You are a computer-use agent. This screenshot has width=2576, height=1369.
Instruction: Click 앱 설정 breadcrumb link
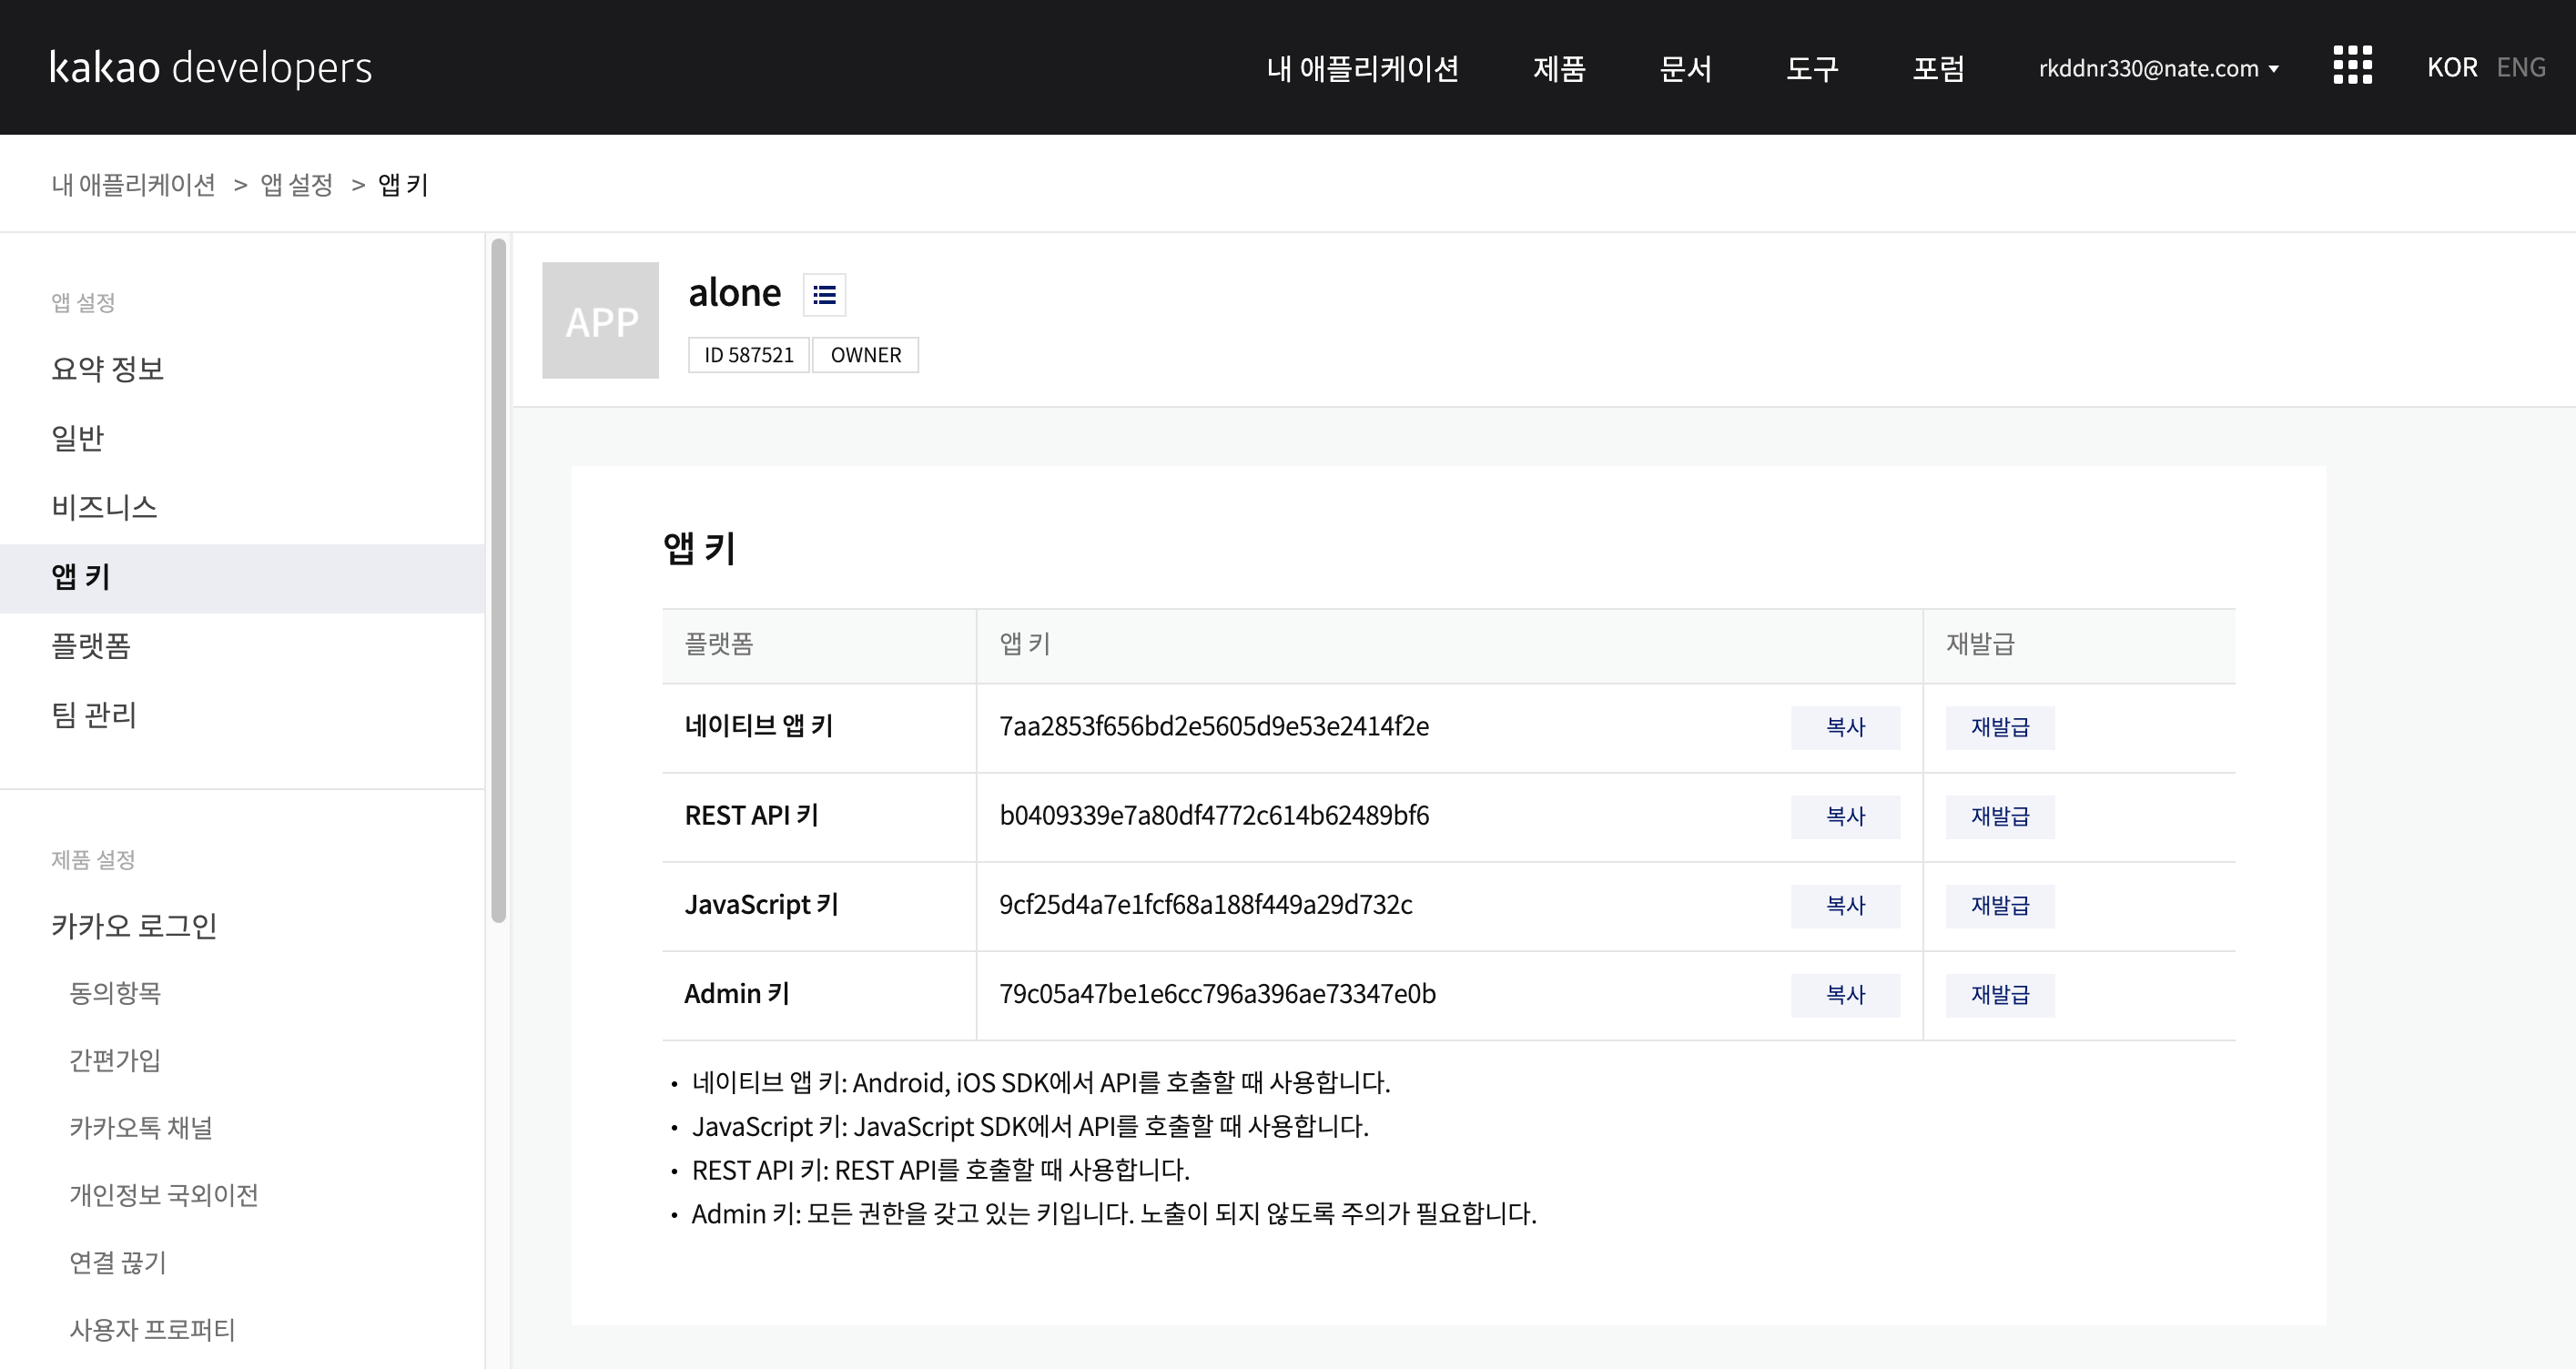pos(296,185)
